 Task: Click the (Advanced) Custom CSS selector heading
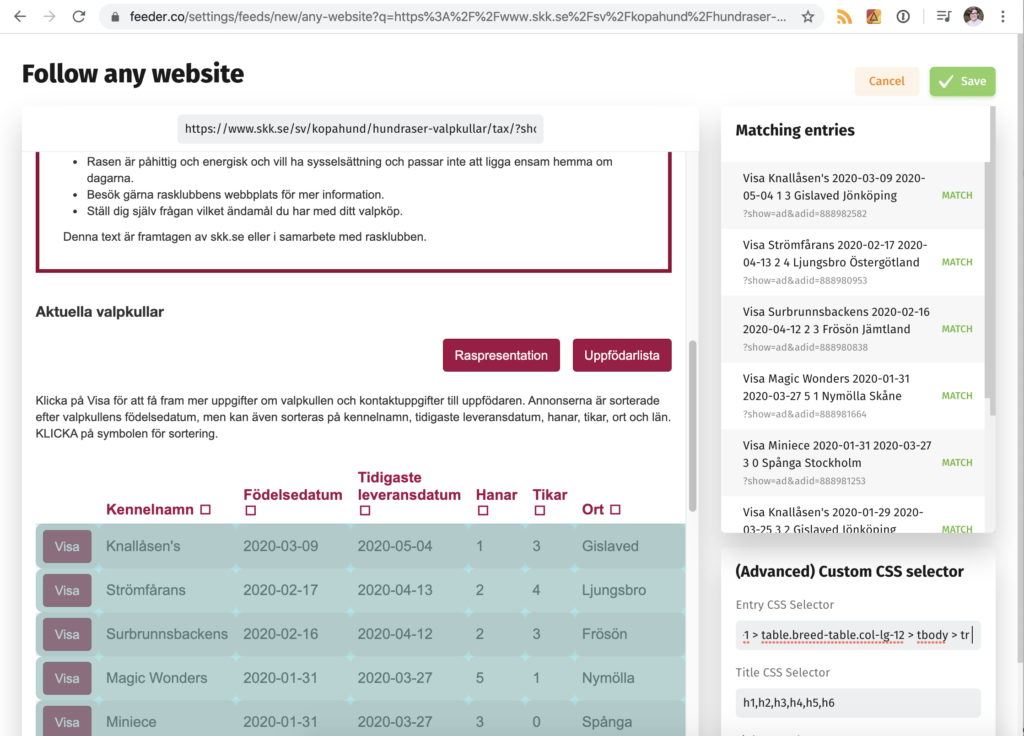pyautogui.click(x=849, y=571)
